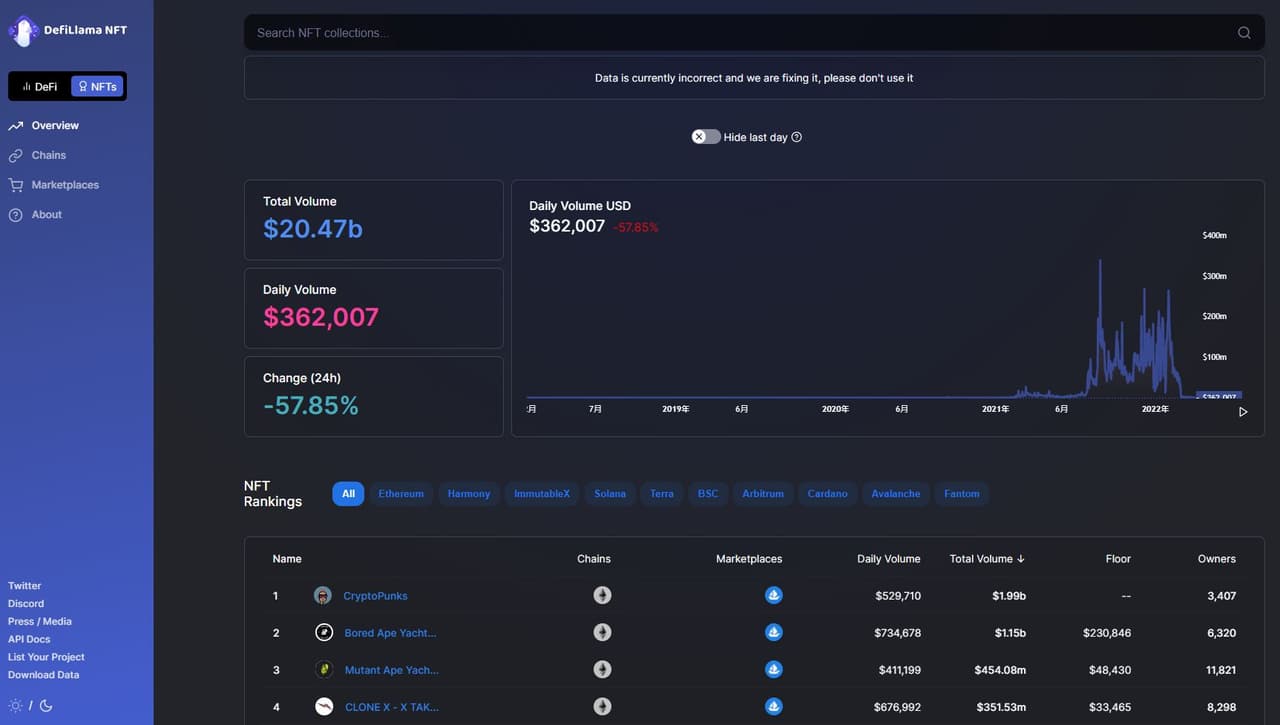Click the search magnifier icon
1280x725 pixels.
(x=1244, y=33)
